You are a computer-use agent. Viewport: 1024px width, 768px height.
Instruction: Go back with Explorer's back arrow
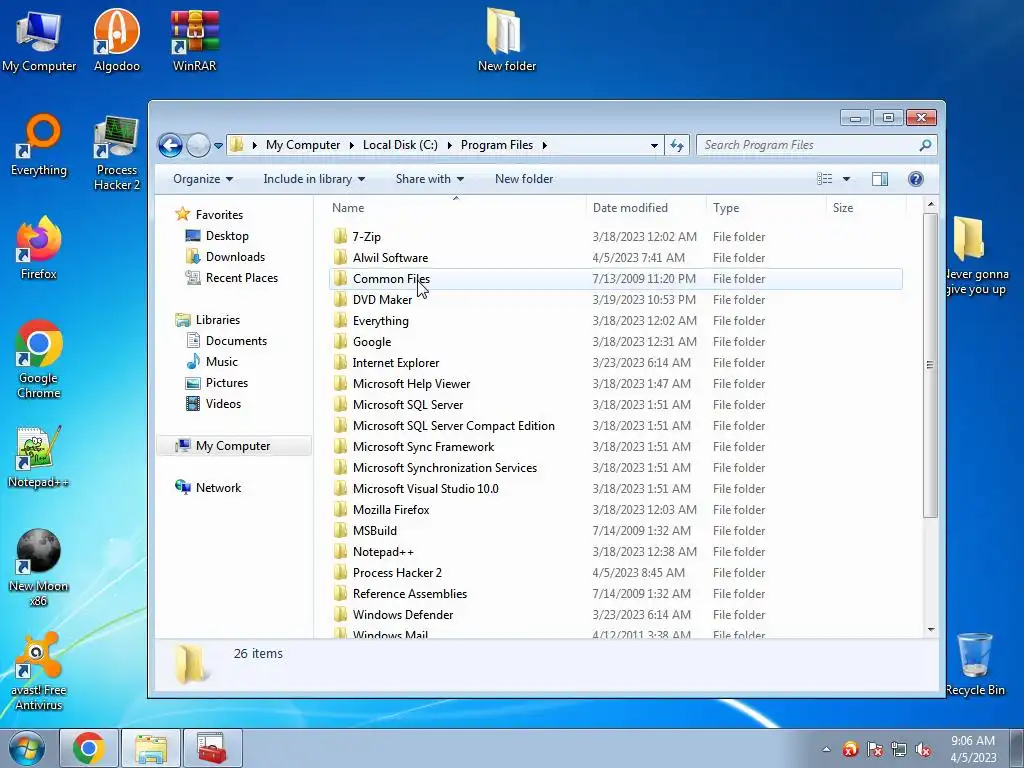pyautogui.click(x=170, y=145)
